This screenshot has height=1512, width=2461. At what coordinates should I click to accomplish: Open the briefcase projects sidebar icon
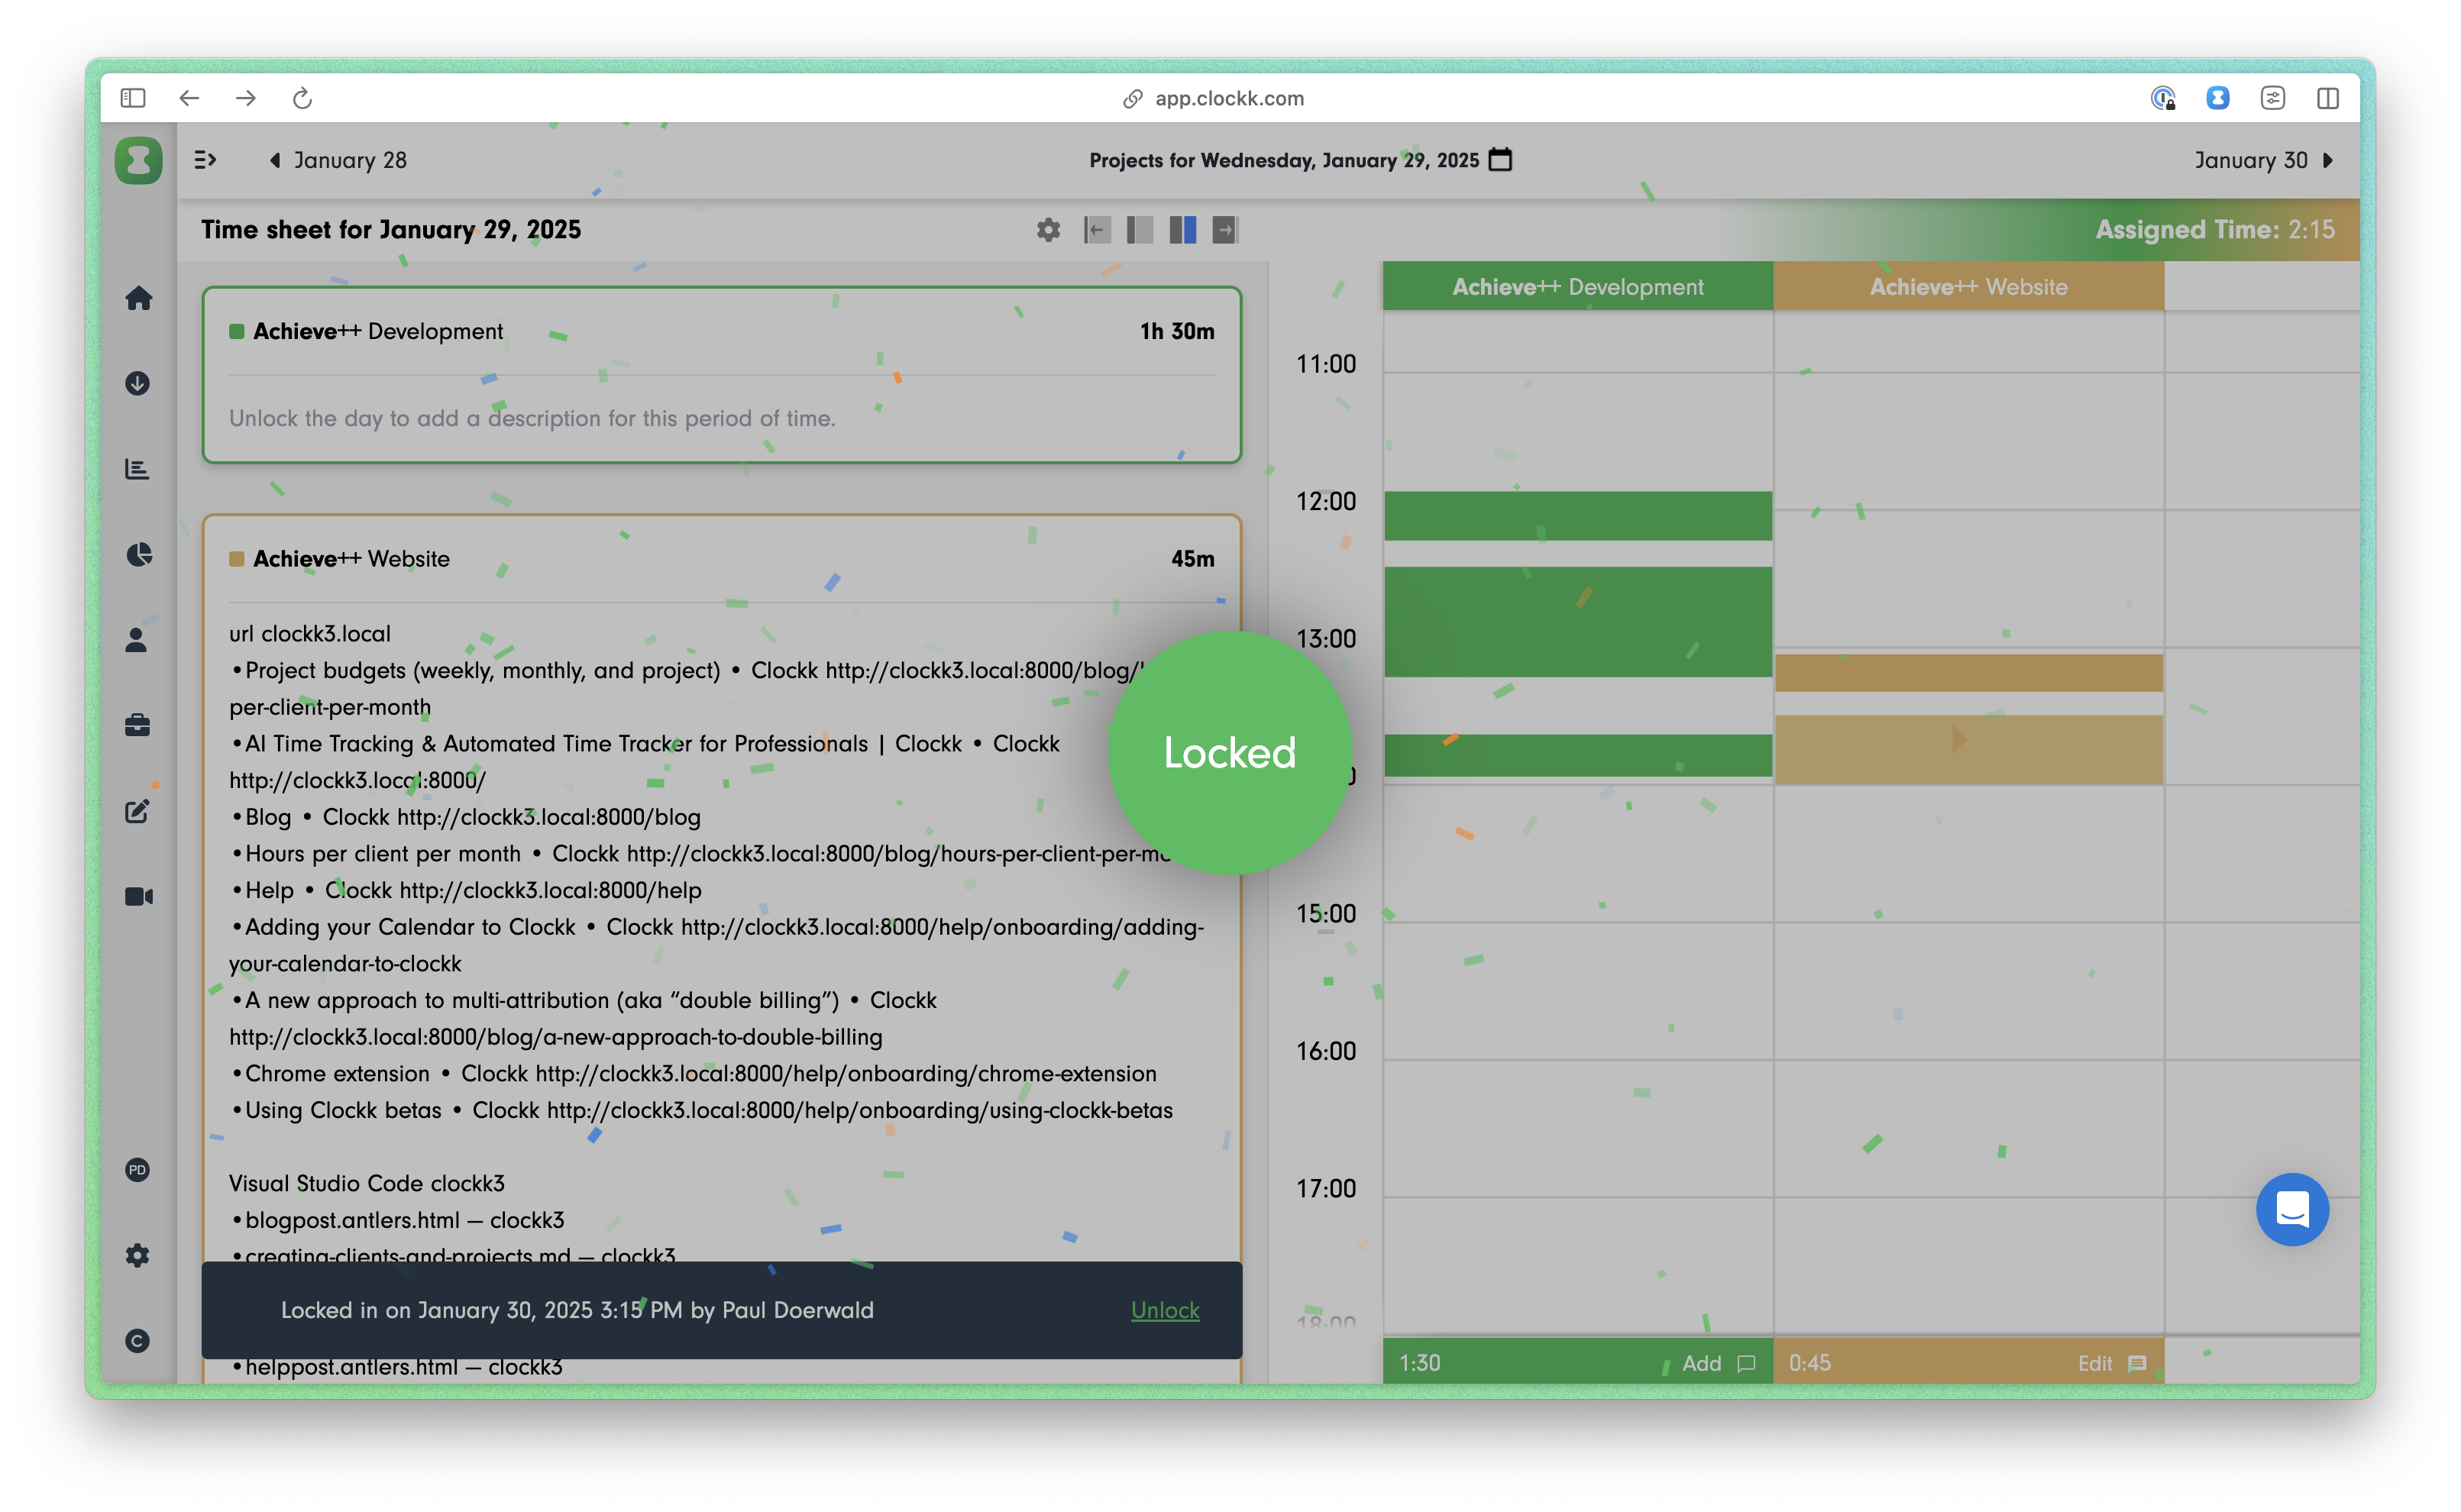[138, 725]
